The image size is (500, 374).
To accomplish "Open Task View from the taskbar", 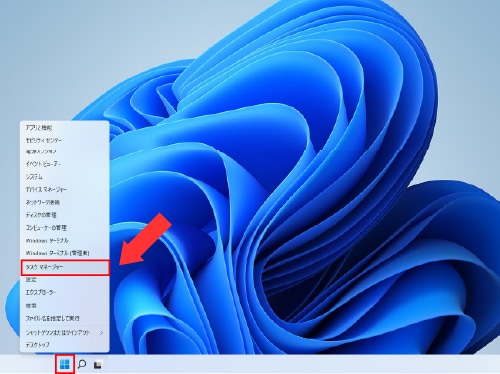I will coord(98,364).
